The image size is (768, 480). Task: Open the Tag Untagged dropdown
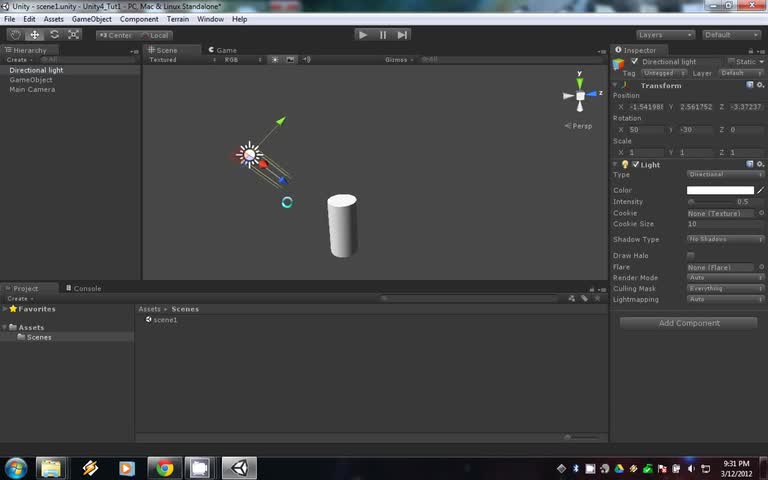tap(664, 73)
